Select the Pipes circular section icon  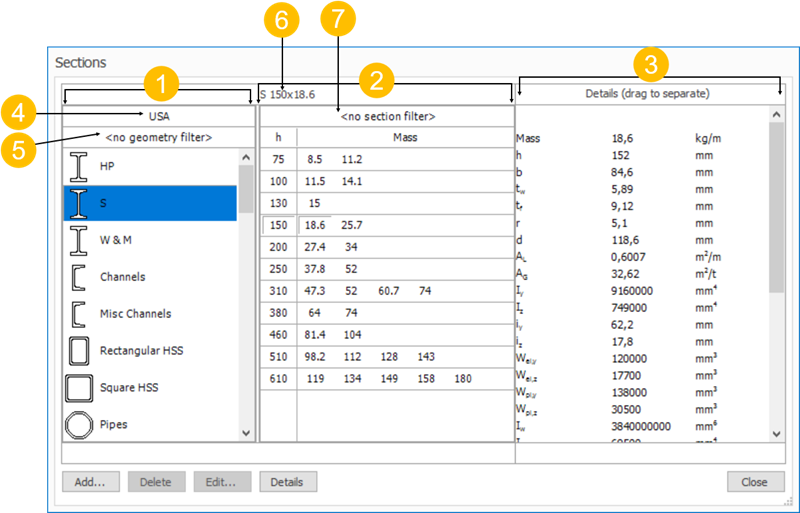click(78, 425)
